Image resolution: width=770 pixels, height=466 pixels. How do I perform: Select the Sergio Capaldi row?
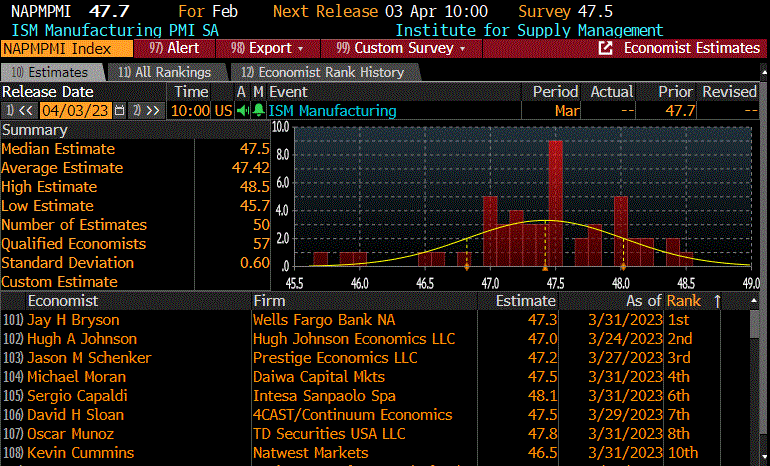point(360,396)
